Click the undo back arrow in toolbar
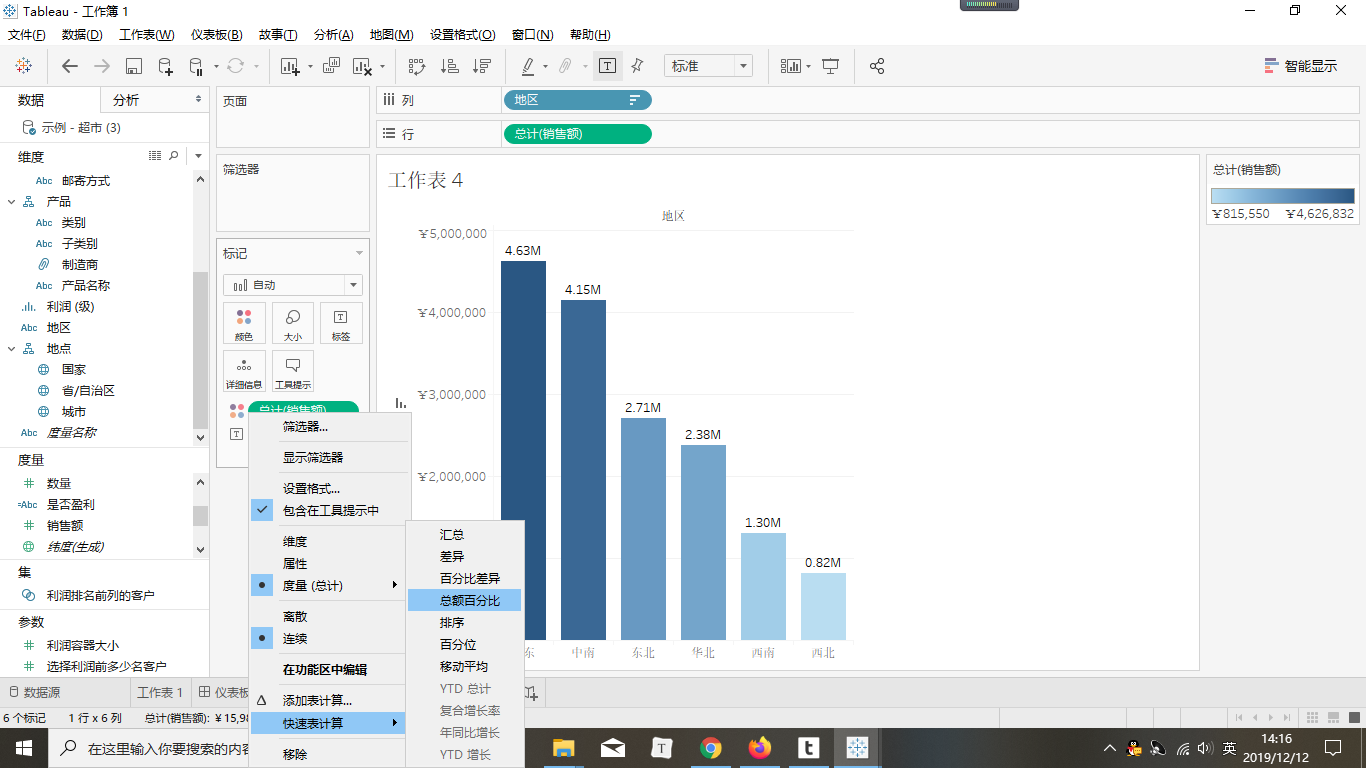Screen dimensions: 1366x768 [70, 66]
